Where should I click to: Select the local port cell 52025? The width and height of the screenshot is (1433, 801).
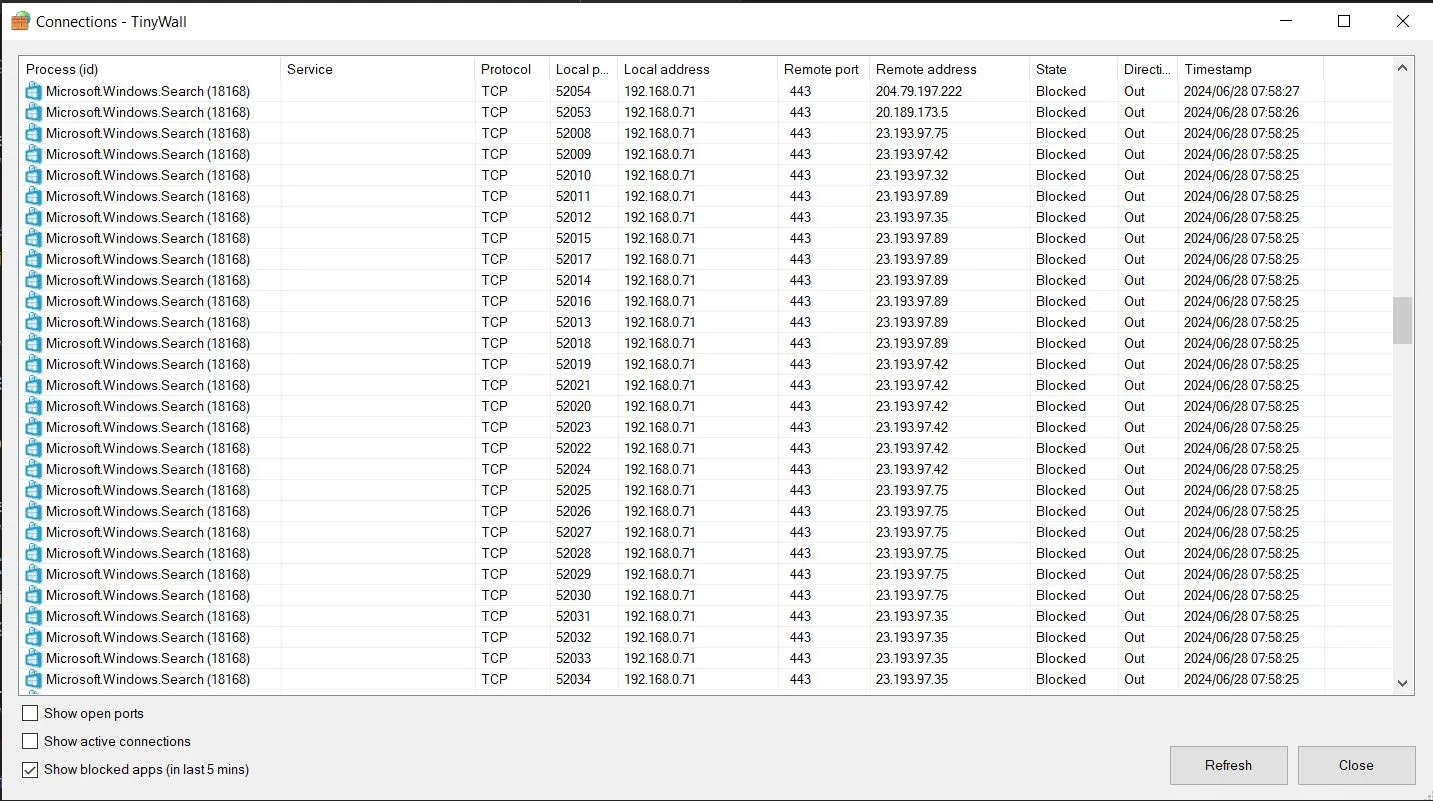[x=573, y=490]
